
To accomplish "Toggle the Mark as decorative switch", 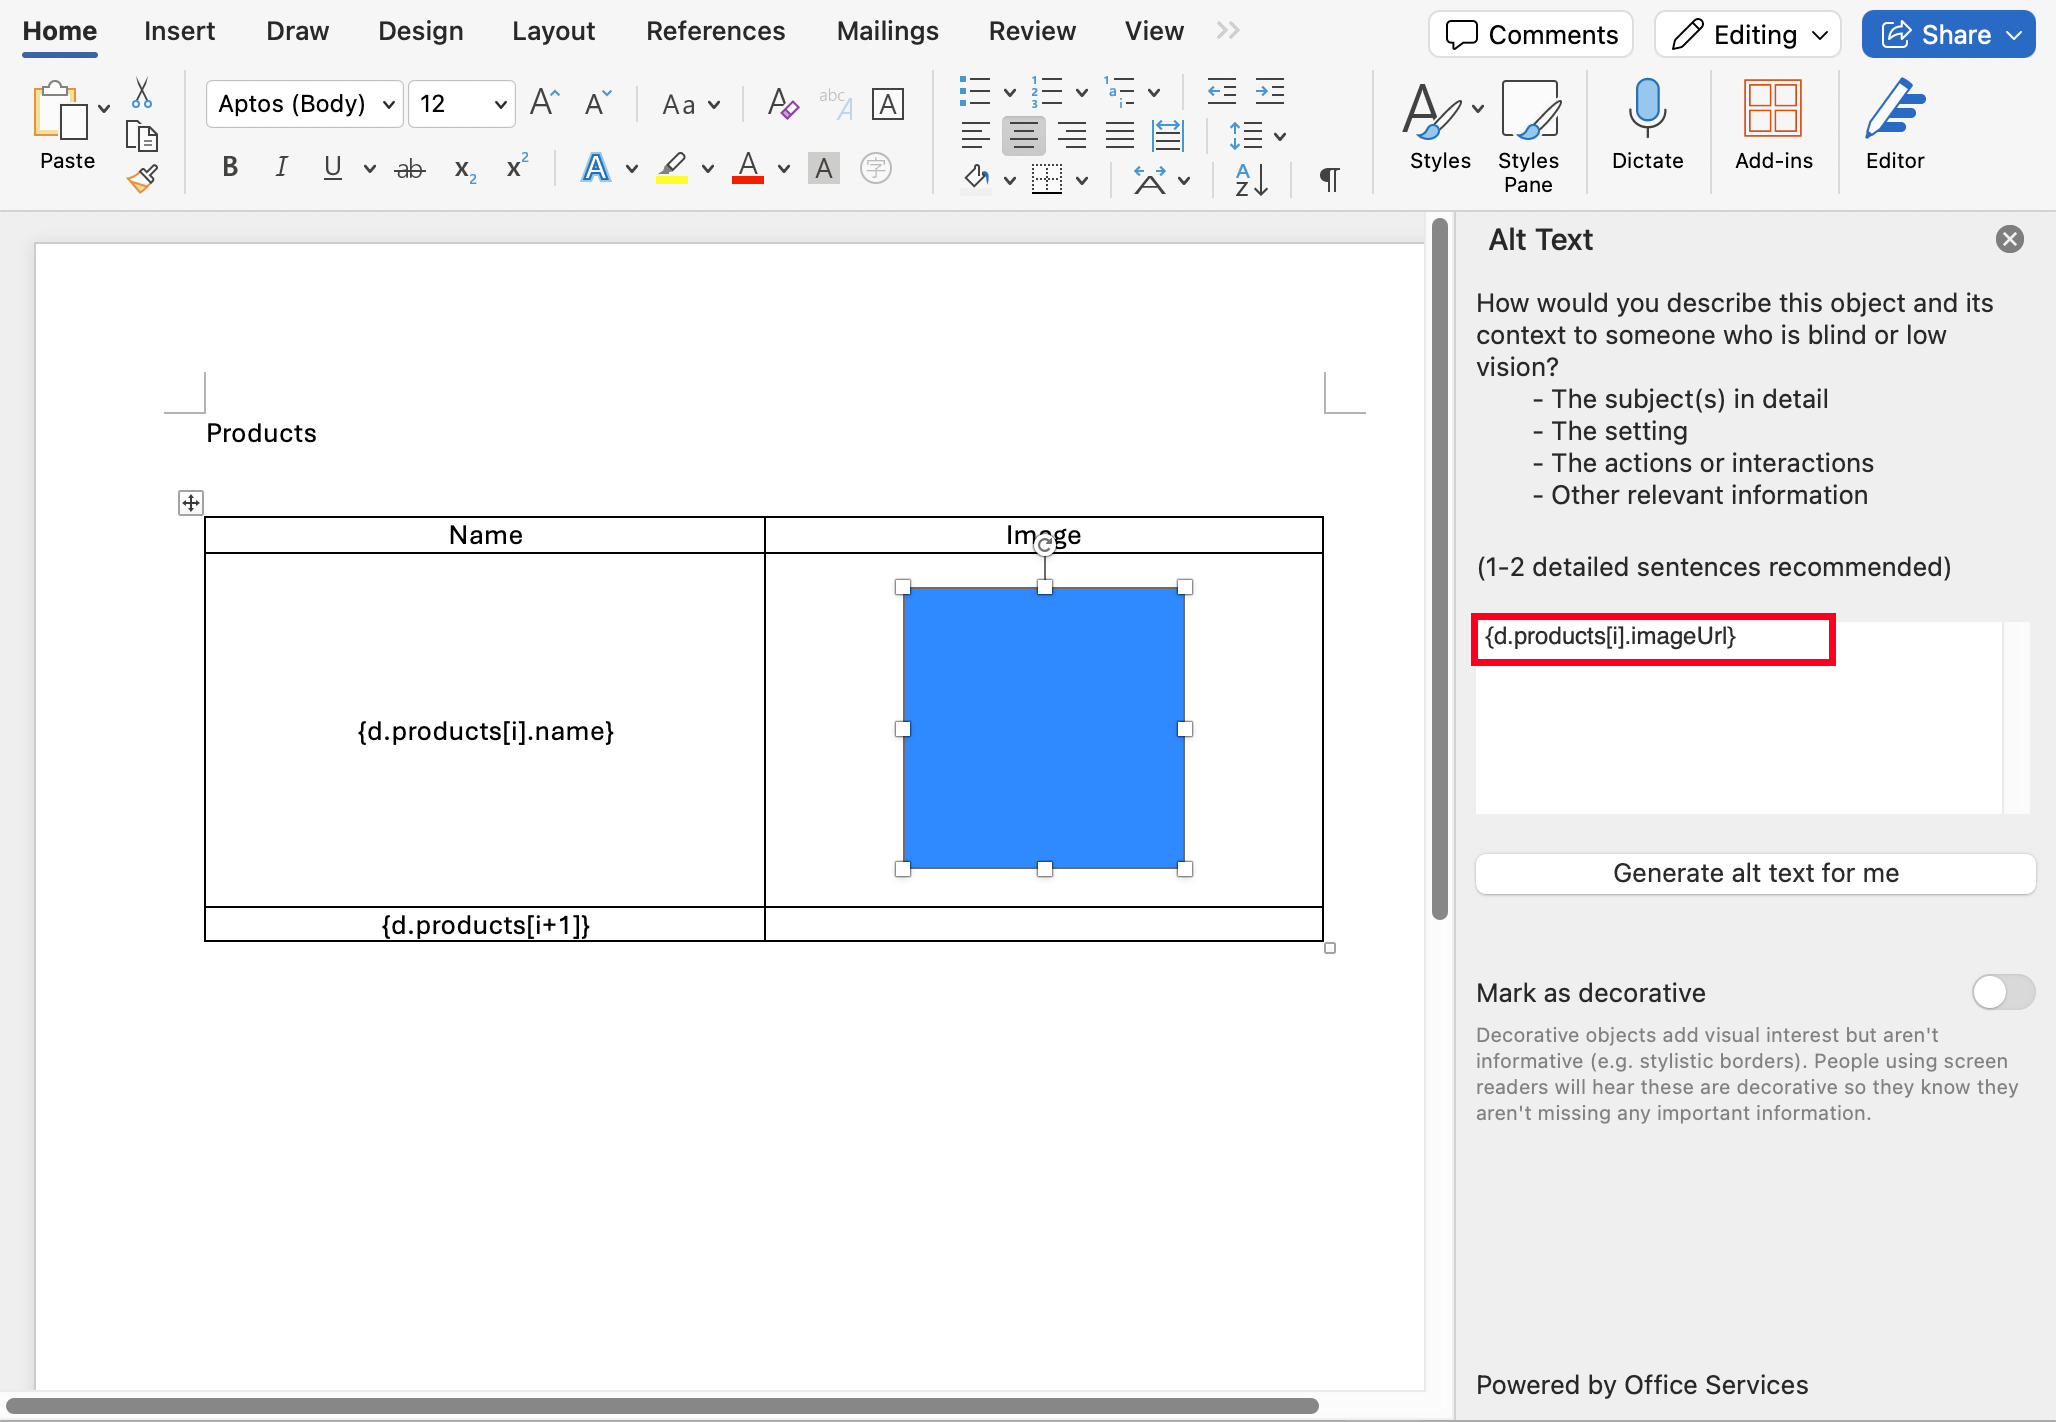I will tap(2002, 992).
